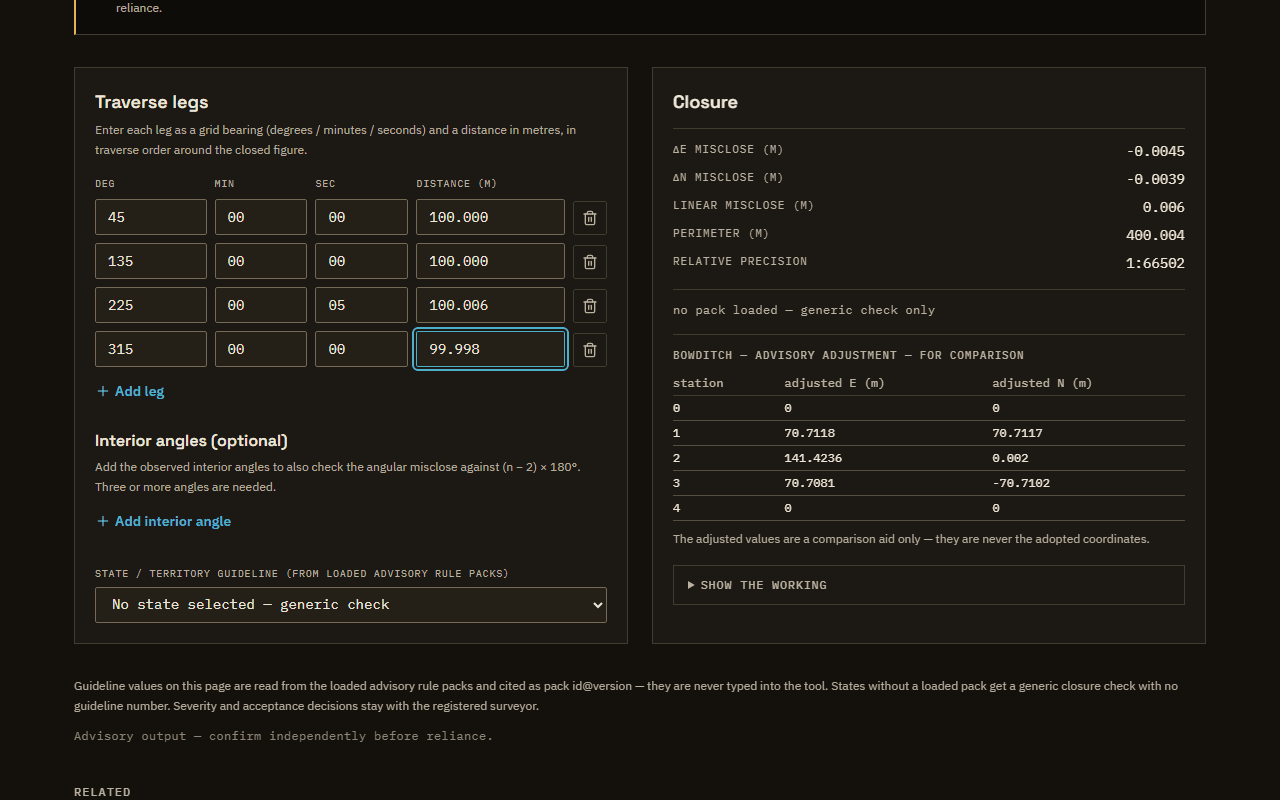Screen dimensions: 1280x800
Task: Edit degrees field showing 45
Action: pyautogui.click(x=151, y=217)
